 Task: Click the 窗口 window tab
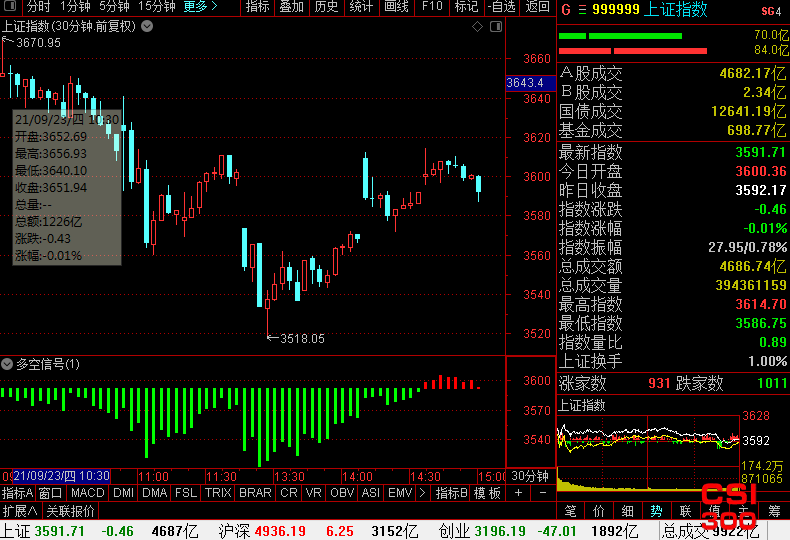[50, 493]
